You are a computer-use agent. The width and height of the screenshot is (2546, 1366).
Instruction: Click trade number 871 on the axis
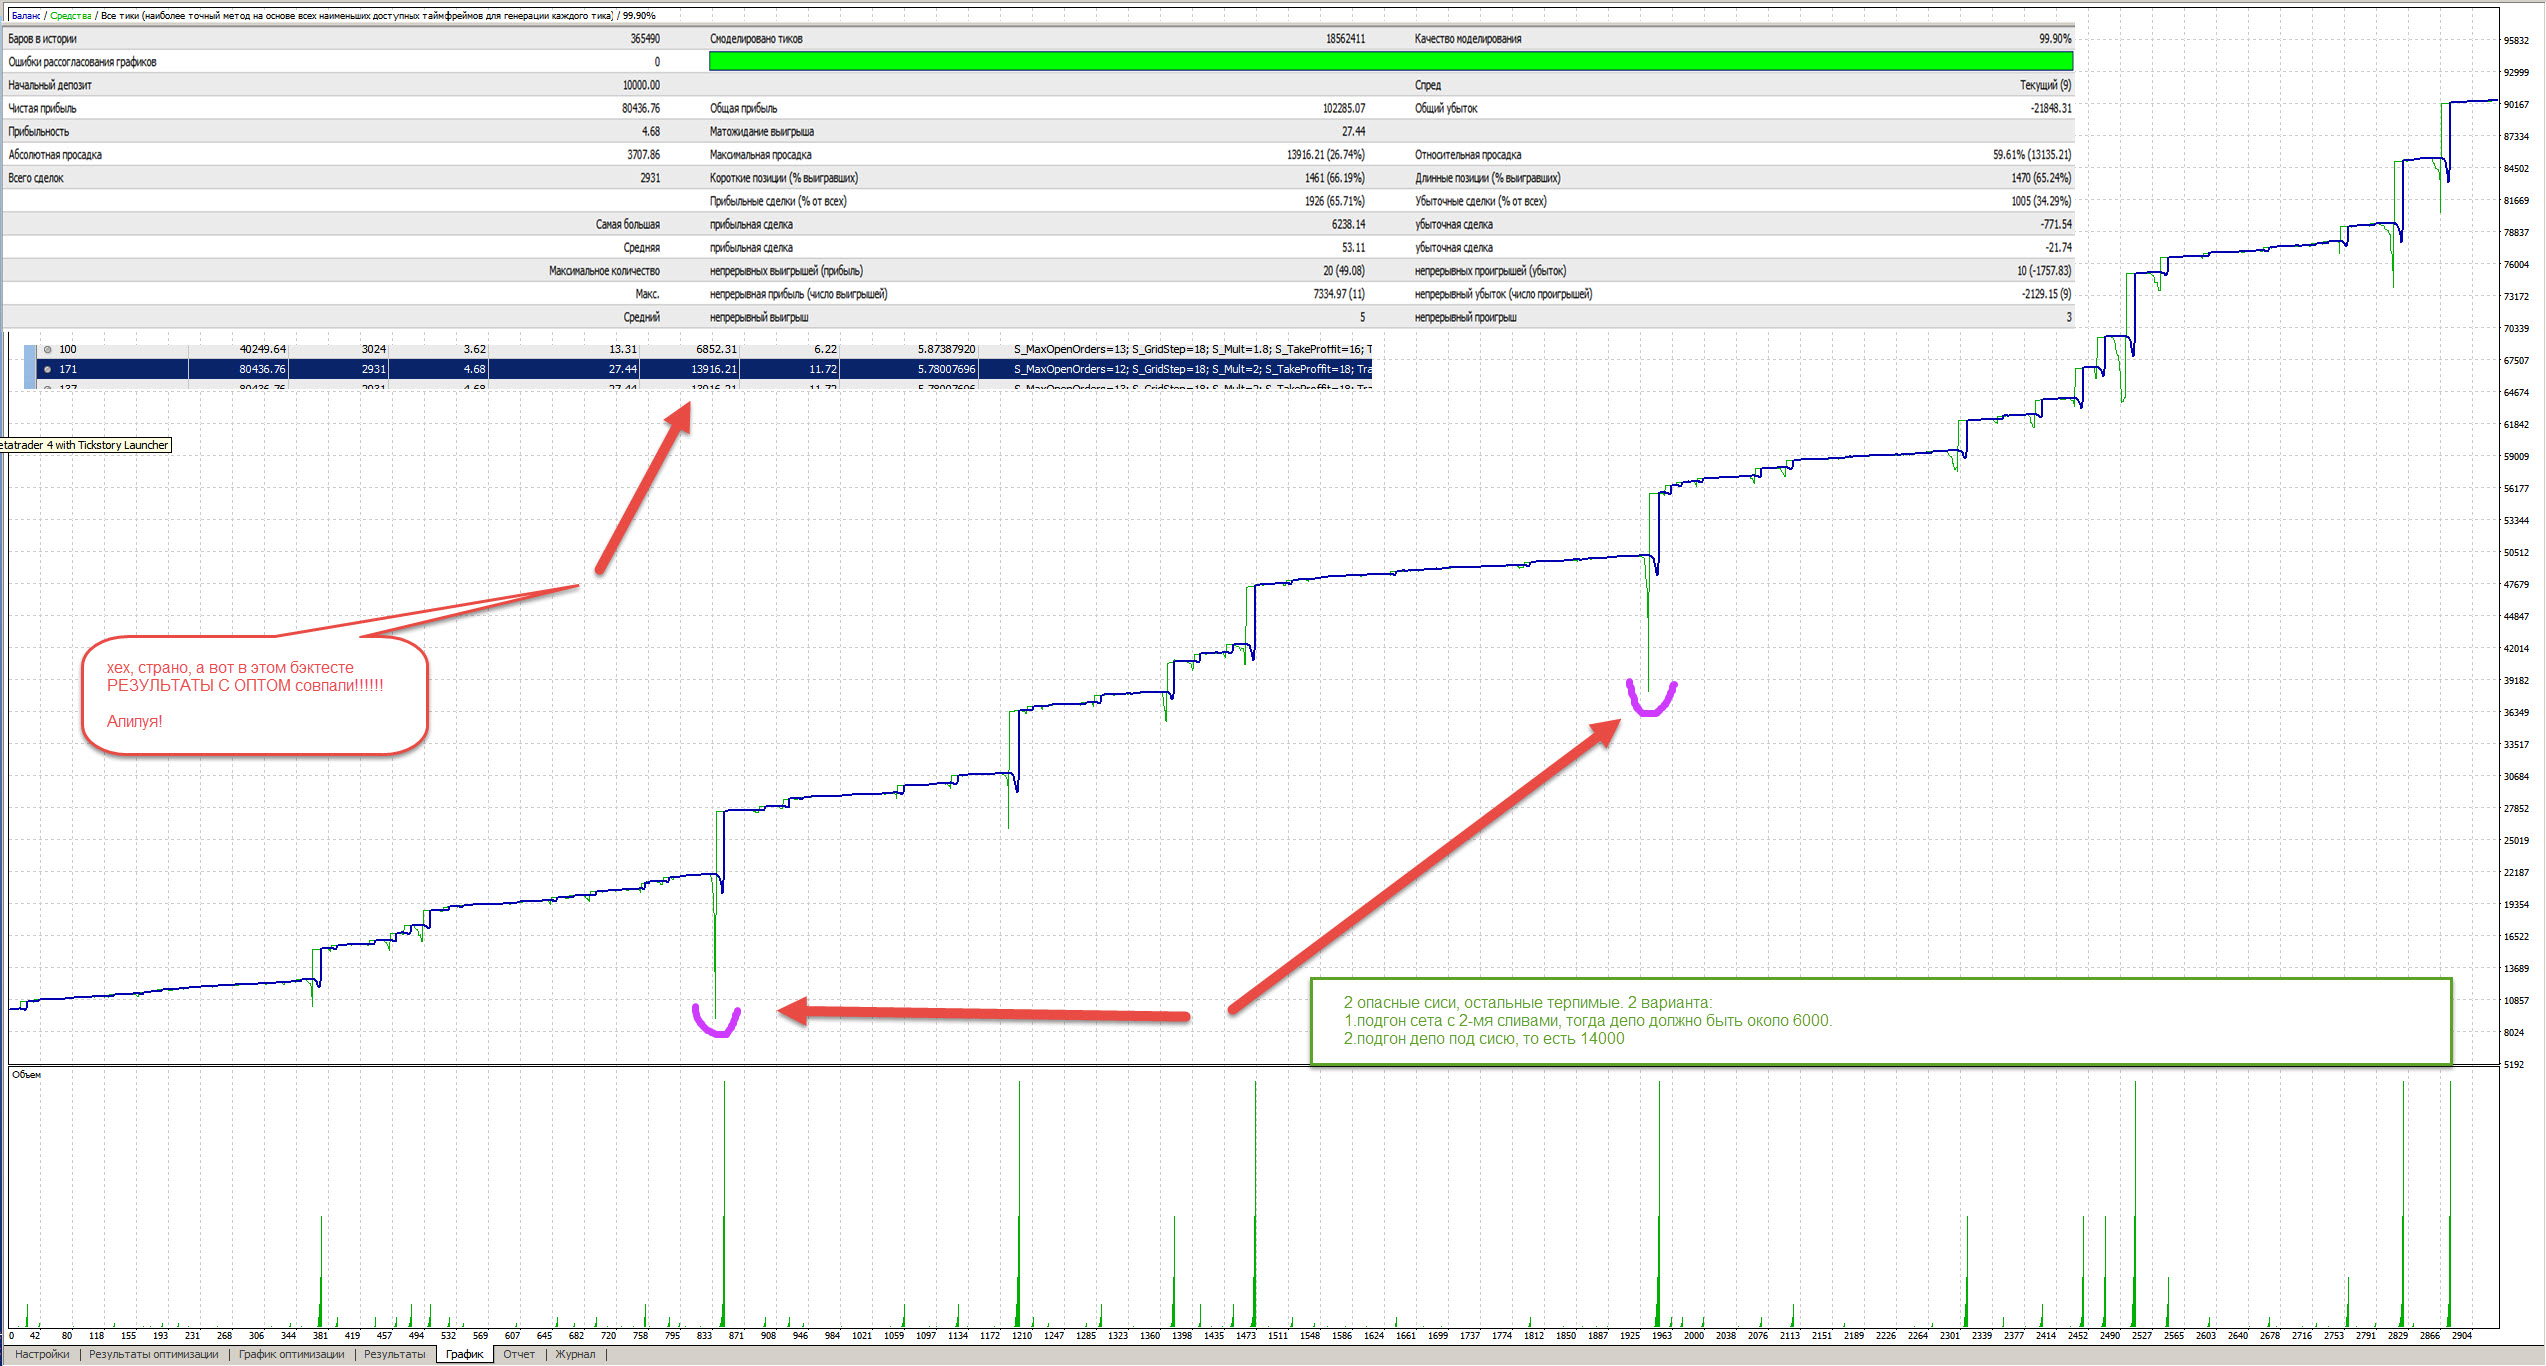[737, 1335]
